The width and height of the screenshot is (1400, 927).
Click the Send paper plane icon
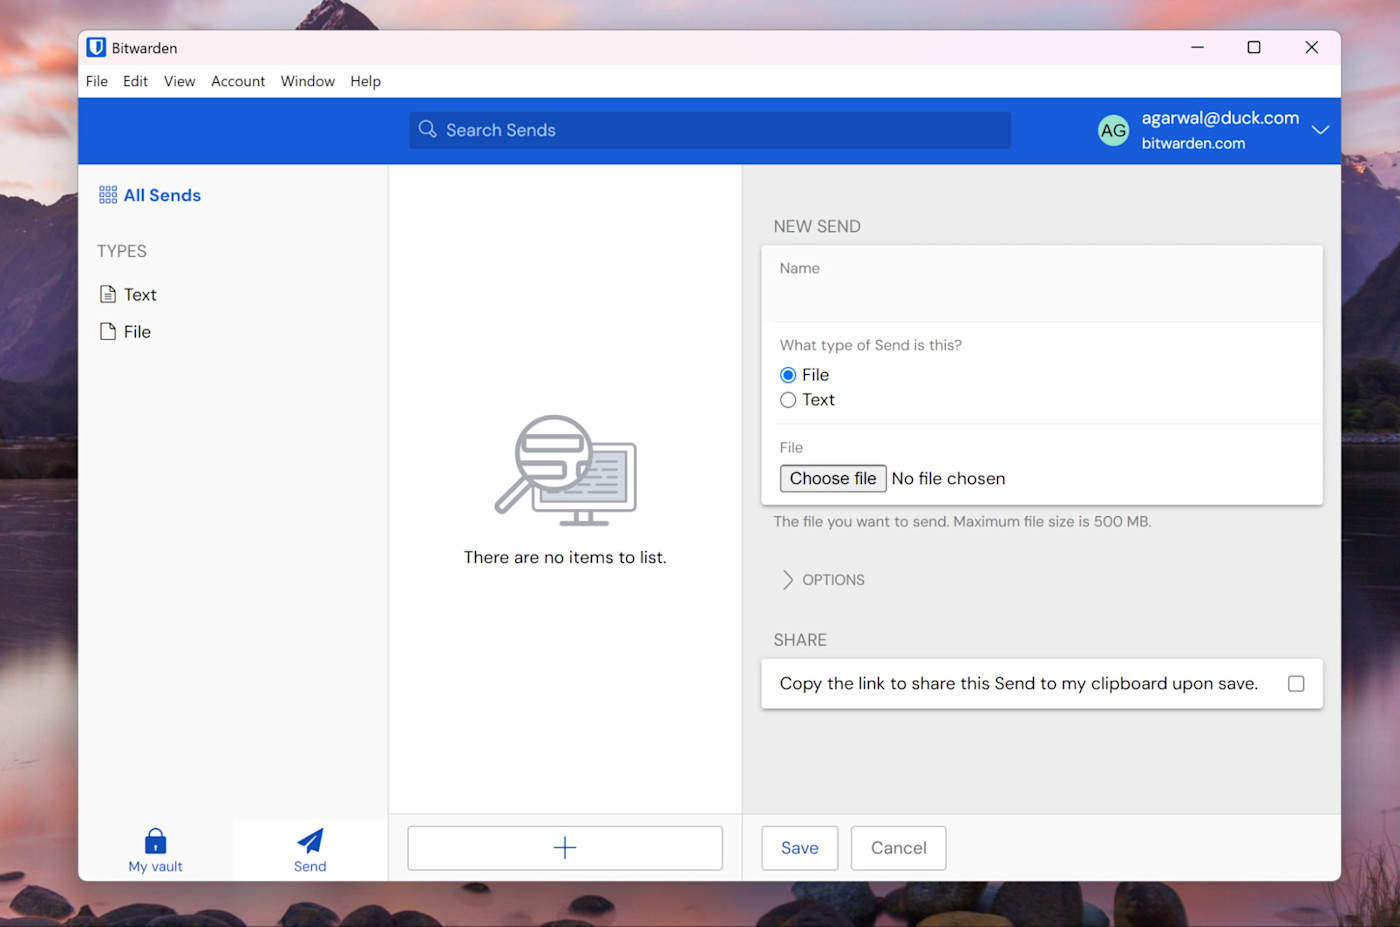310,840
